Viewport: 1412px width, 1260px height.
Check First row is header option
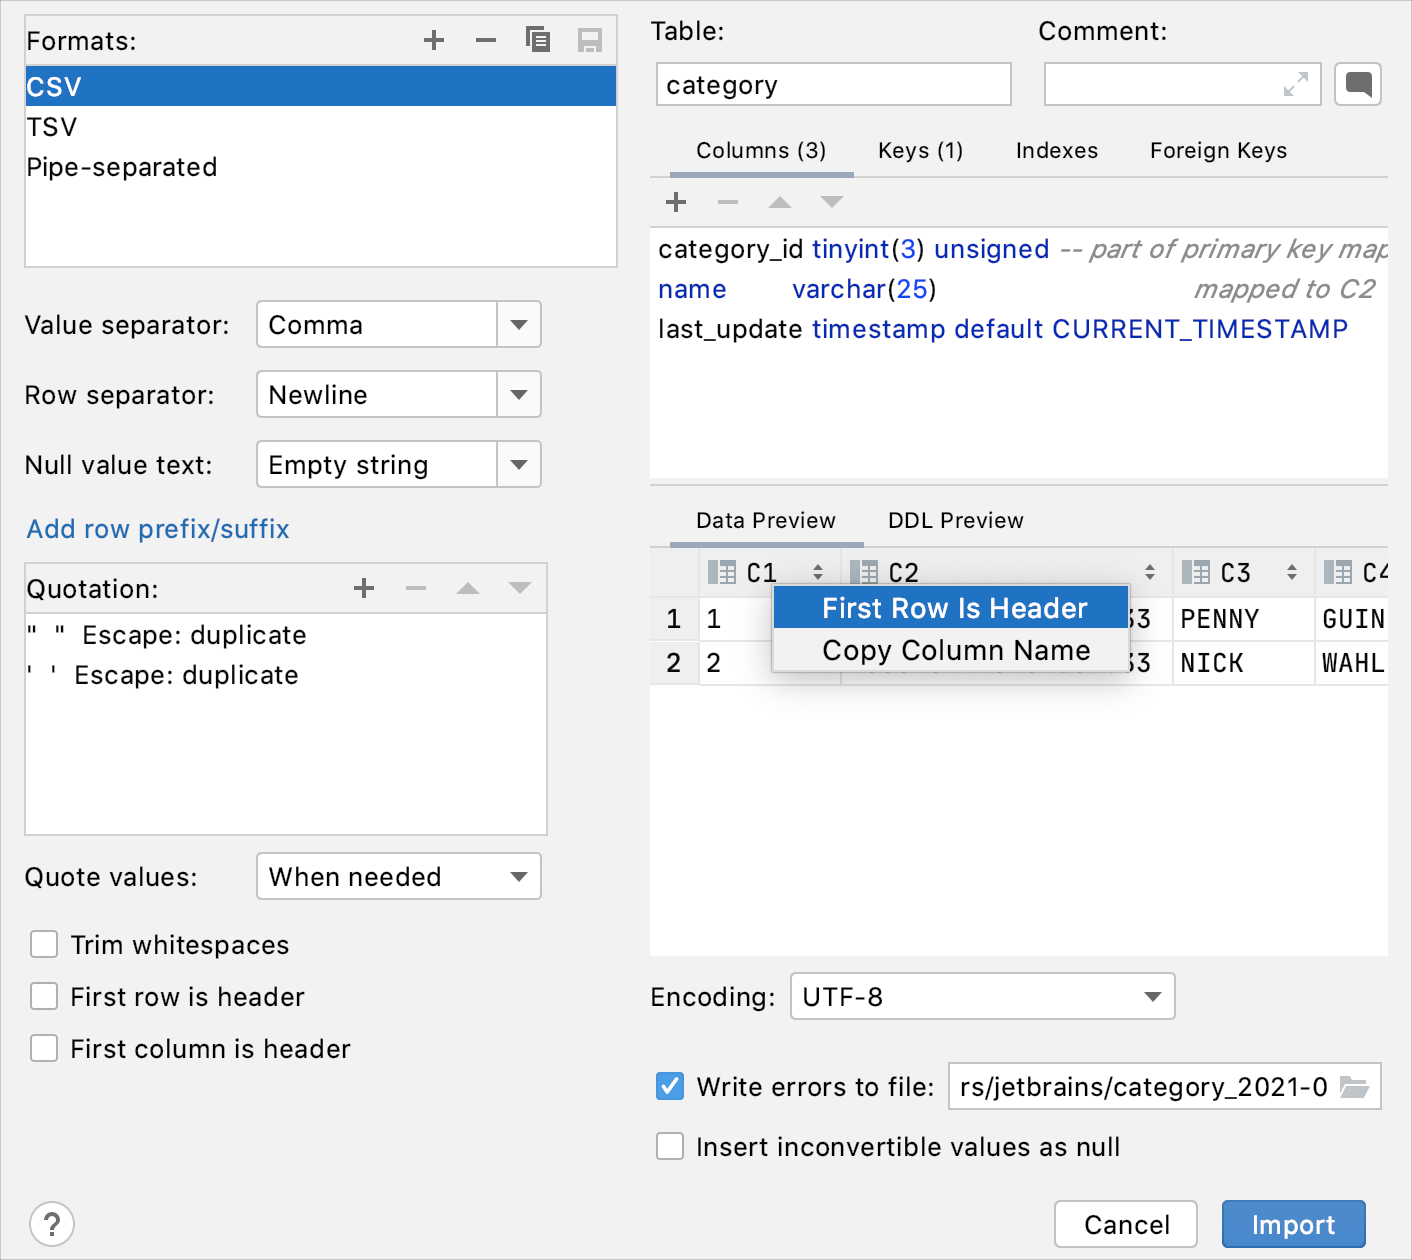[x=44, y=996]
